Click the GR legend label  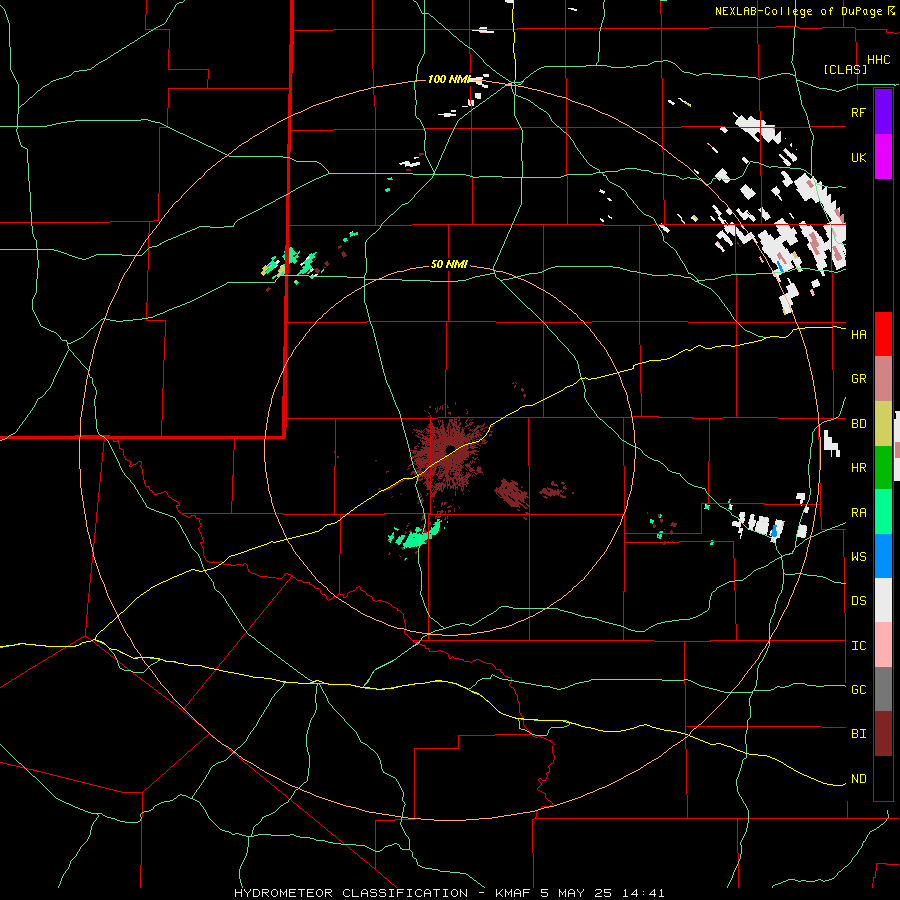point(858,379)
